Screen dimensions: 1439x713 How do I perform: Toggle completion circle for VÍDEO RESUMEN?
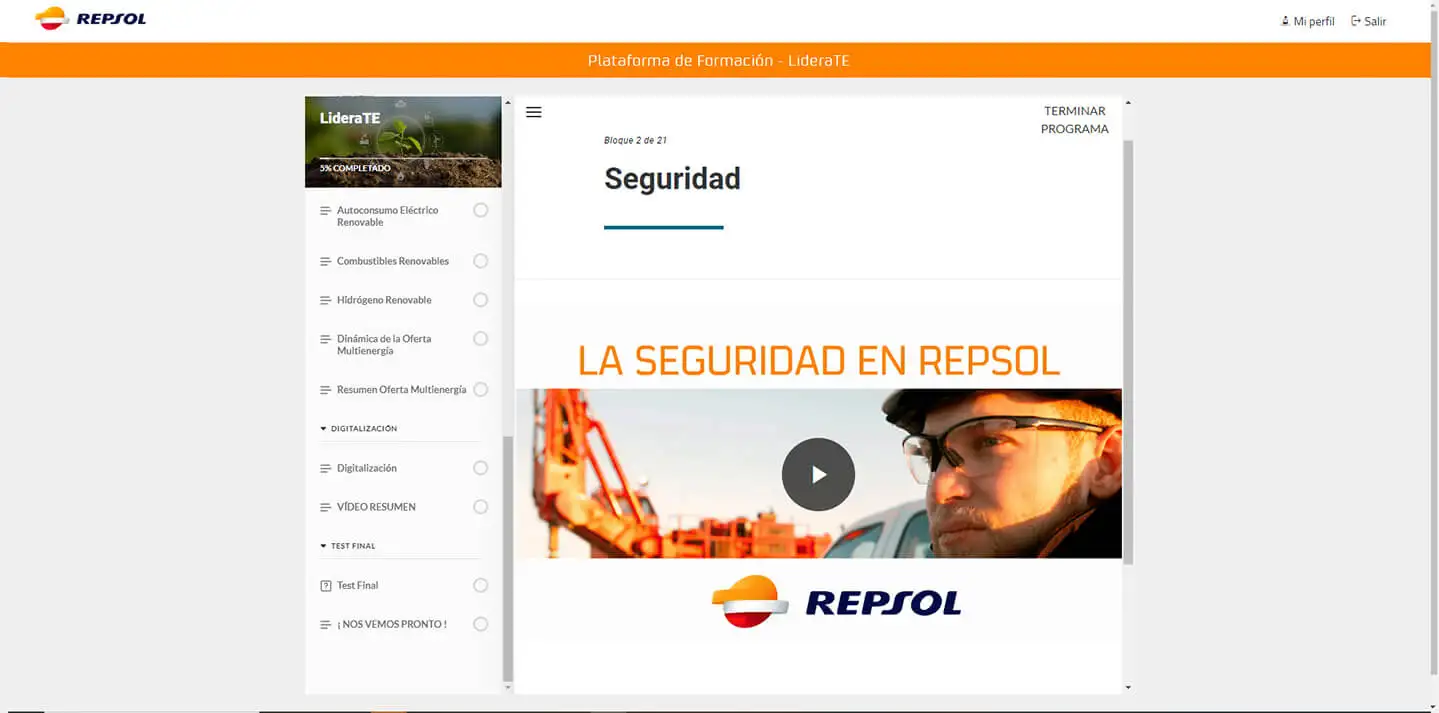[480, 506]
